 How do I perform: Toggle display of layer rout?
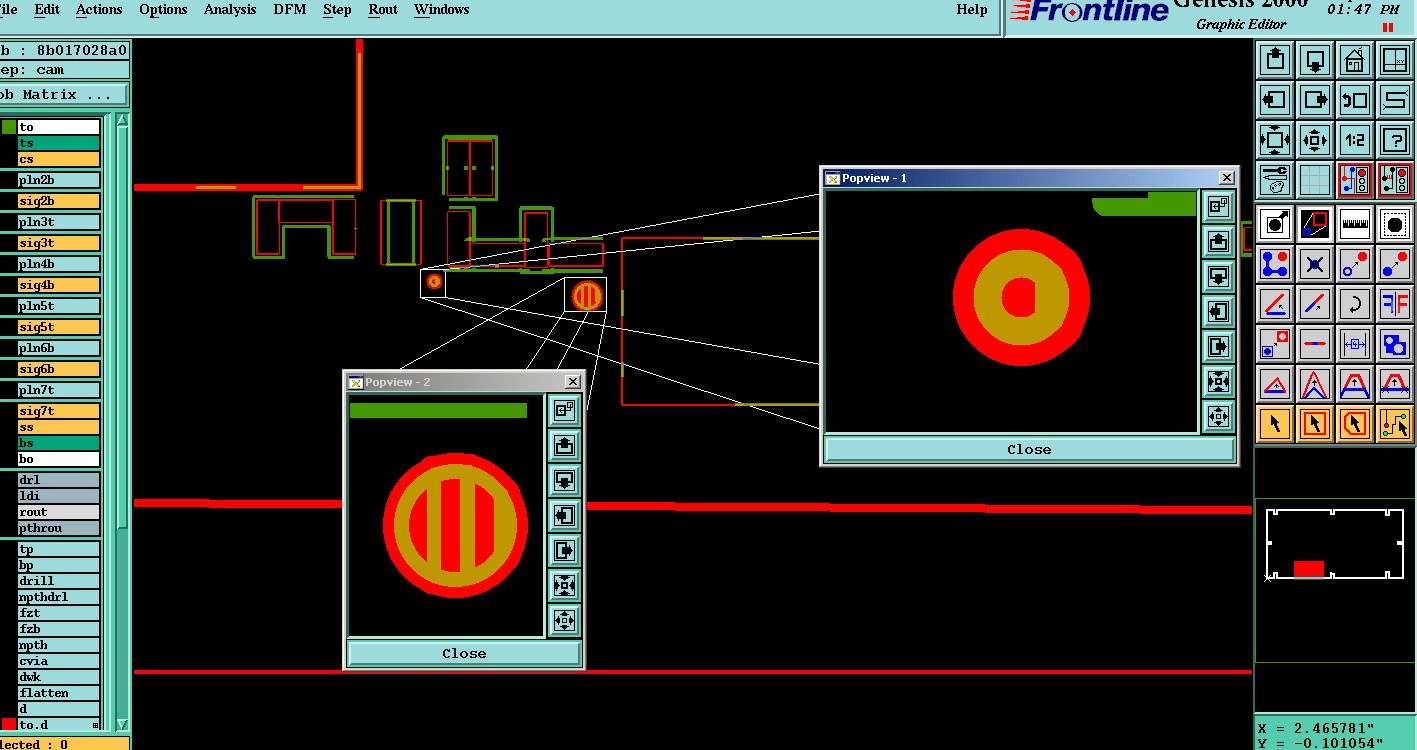(59, 512)
